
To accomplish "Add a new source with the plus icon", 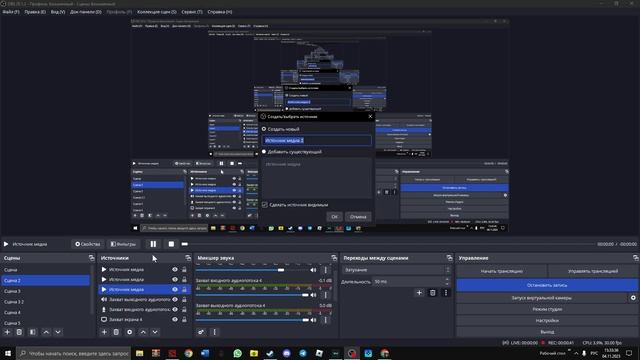I will point(104,332).
